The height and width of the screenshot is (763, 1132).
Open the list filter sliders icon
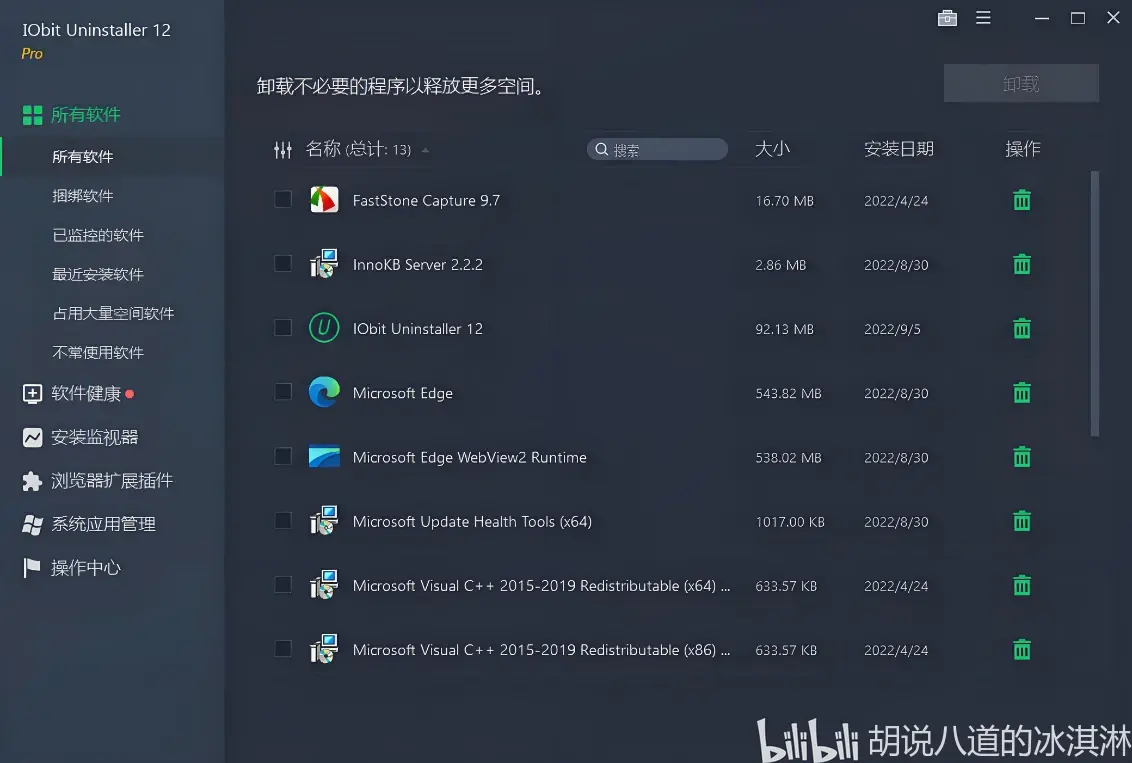(x=283, y=150)
